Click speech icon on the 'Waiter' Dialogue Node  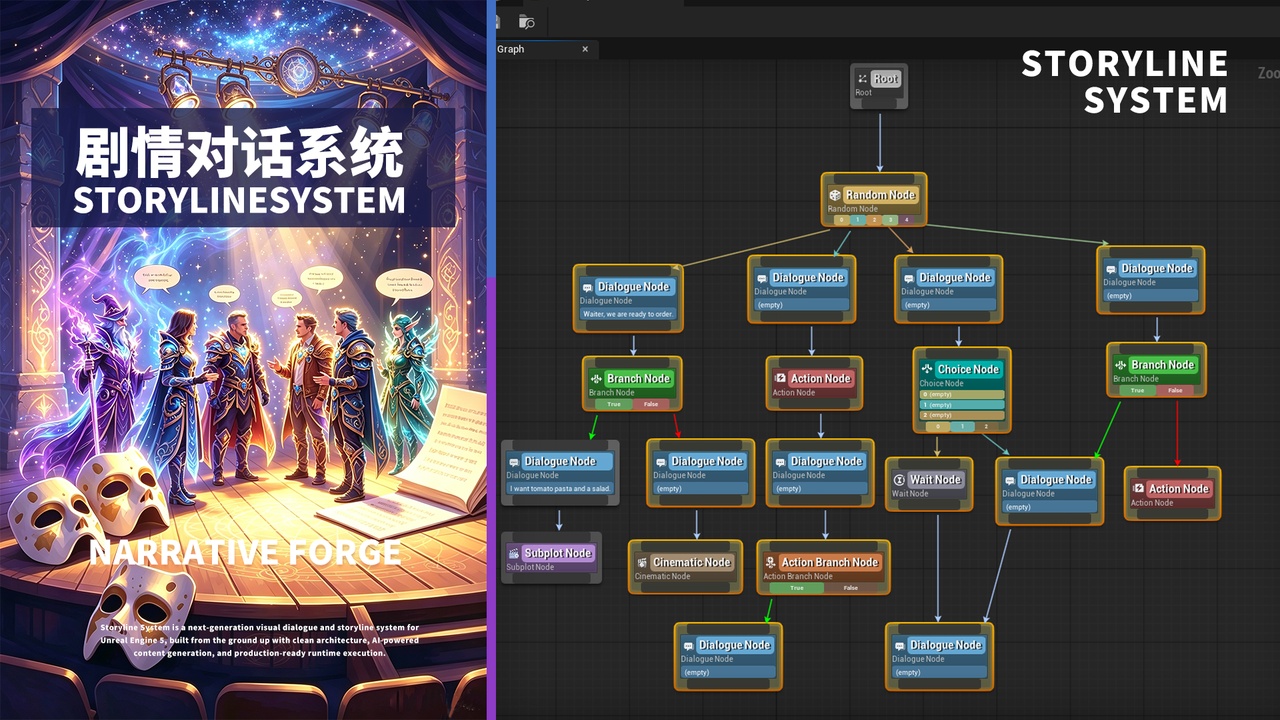pyautogui.click(x=588, y=287)
